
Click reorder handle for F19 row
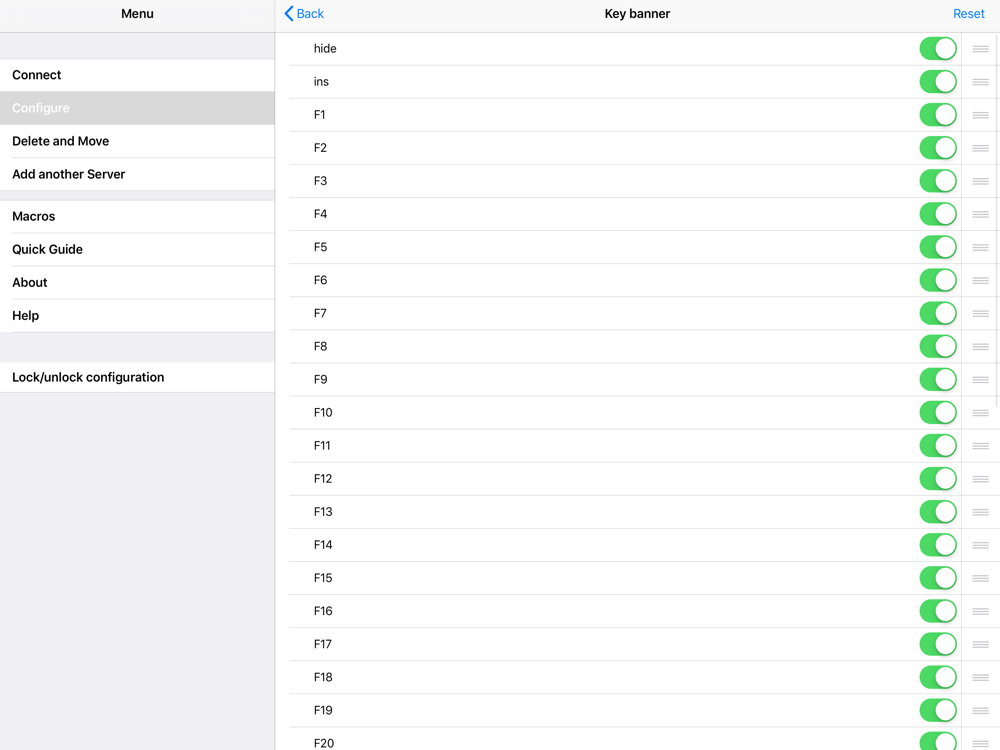point(980,710)
